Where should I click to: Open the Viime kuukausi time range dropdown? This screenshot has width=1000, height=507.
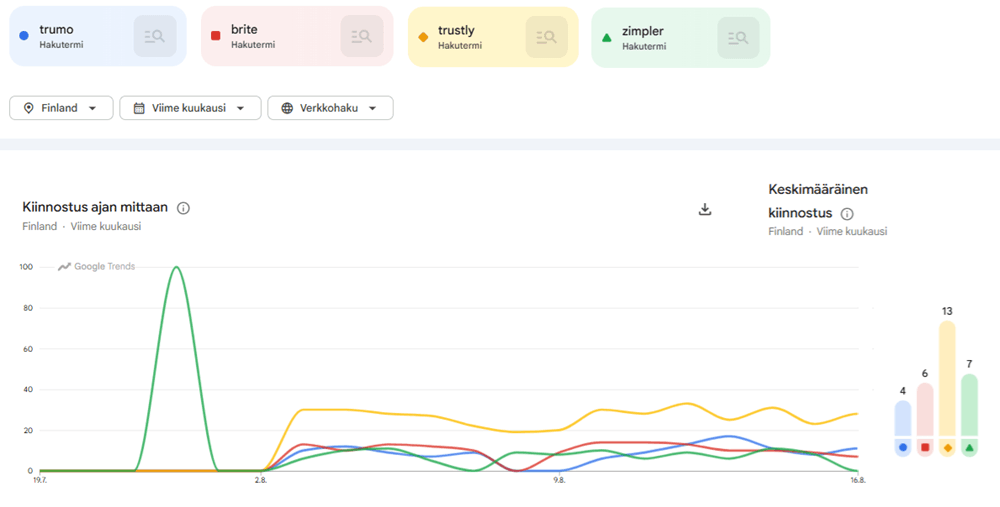pos(190,108)
